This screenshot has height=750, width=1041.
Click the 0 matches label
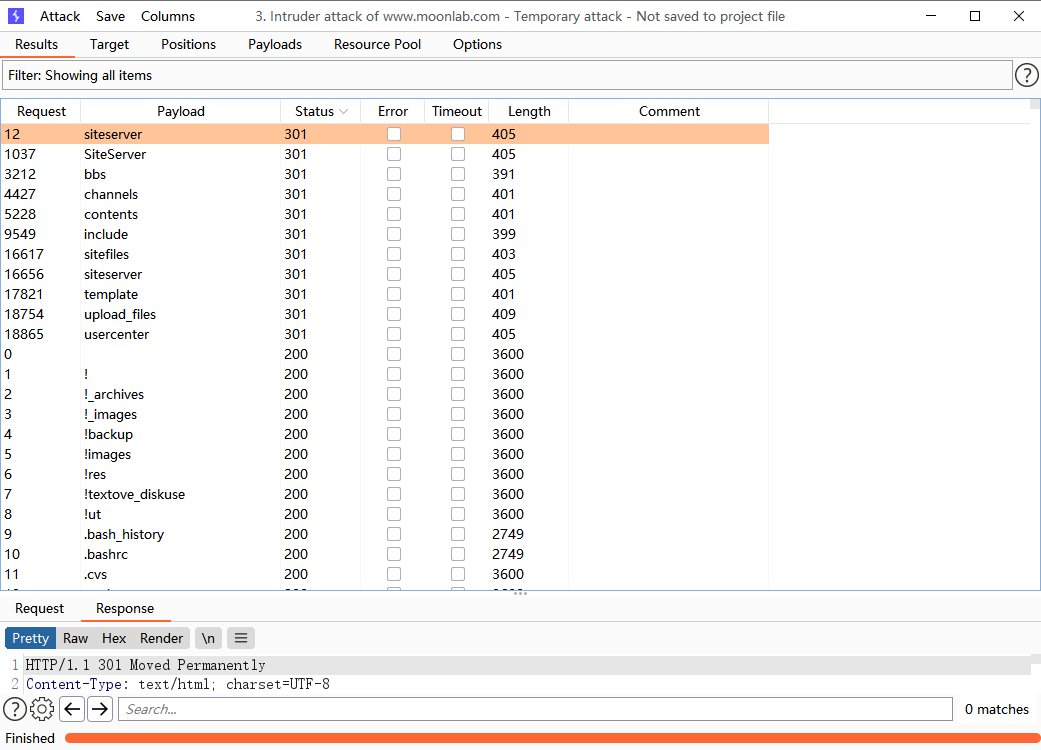click(997, 709)
